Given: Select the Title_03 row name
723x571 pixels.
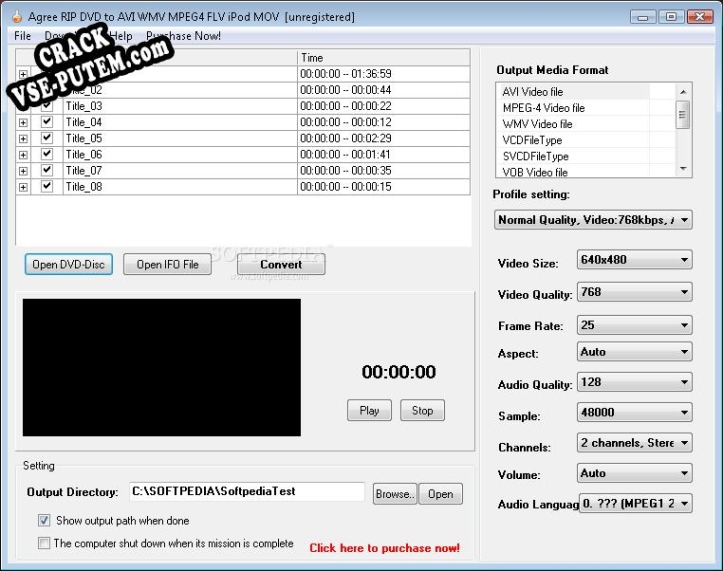Looking at the screenshot, I should 84,106.
